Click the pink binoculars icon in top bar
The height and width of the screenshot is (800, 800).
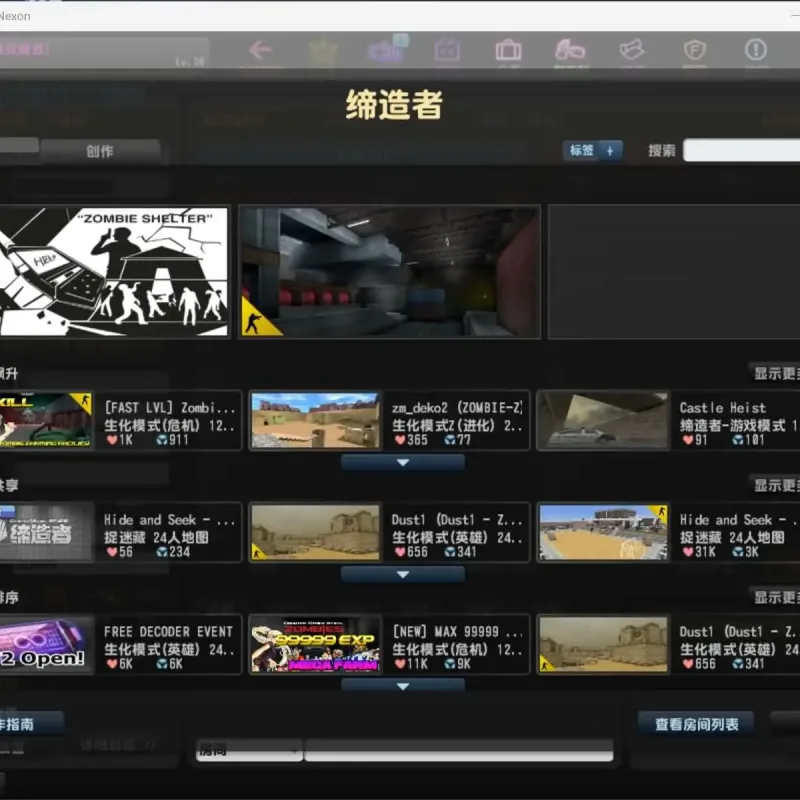pos(570,50)
